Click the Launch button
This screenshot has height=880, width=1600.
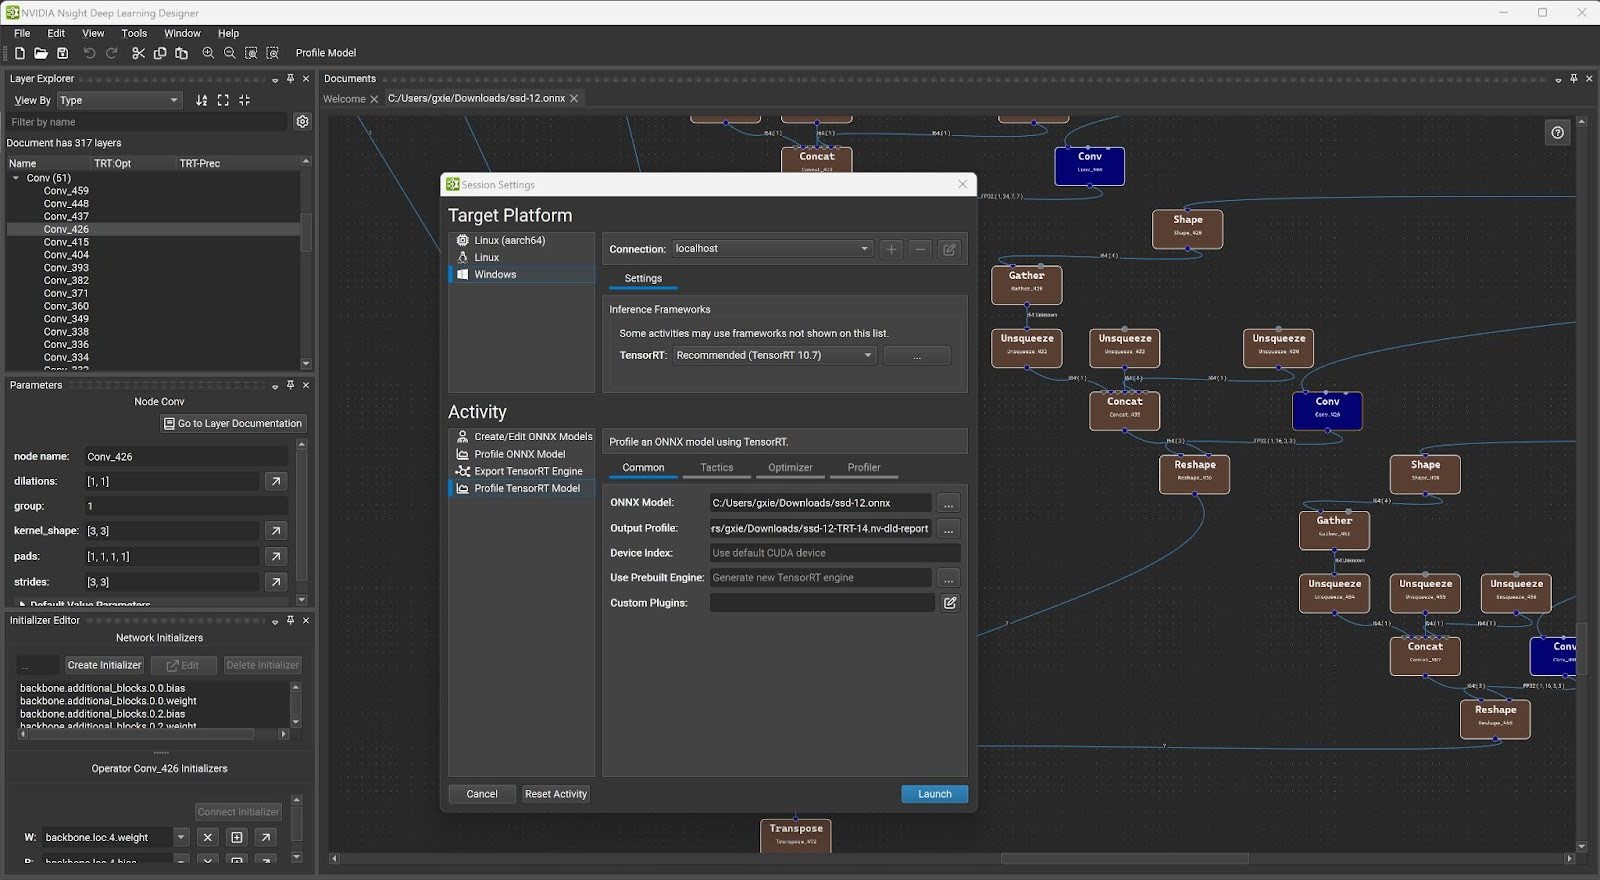coord(934,794)
